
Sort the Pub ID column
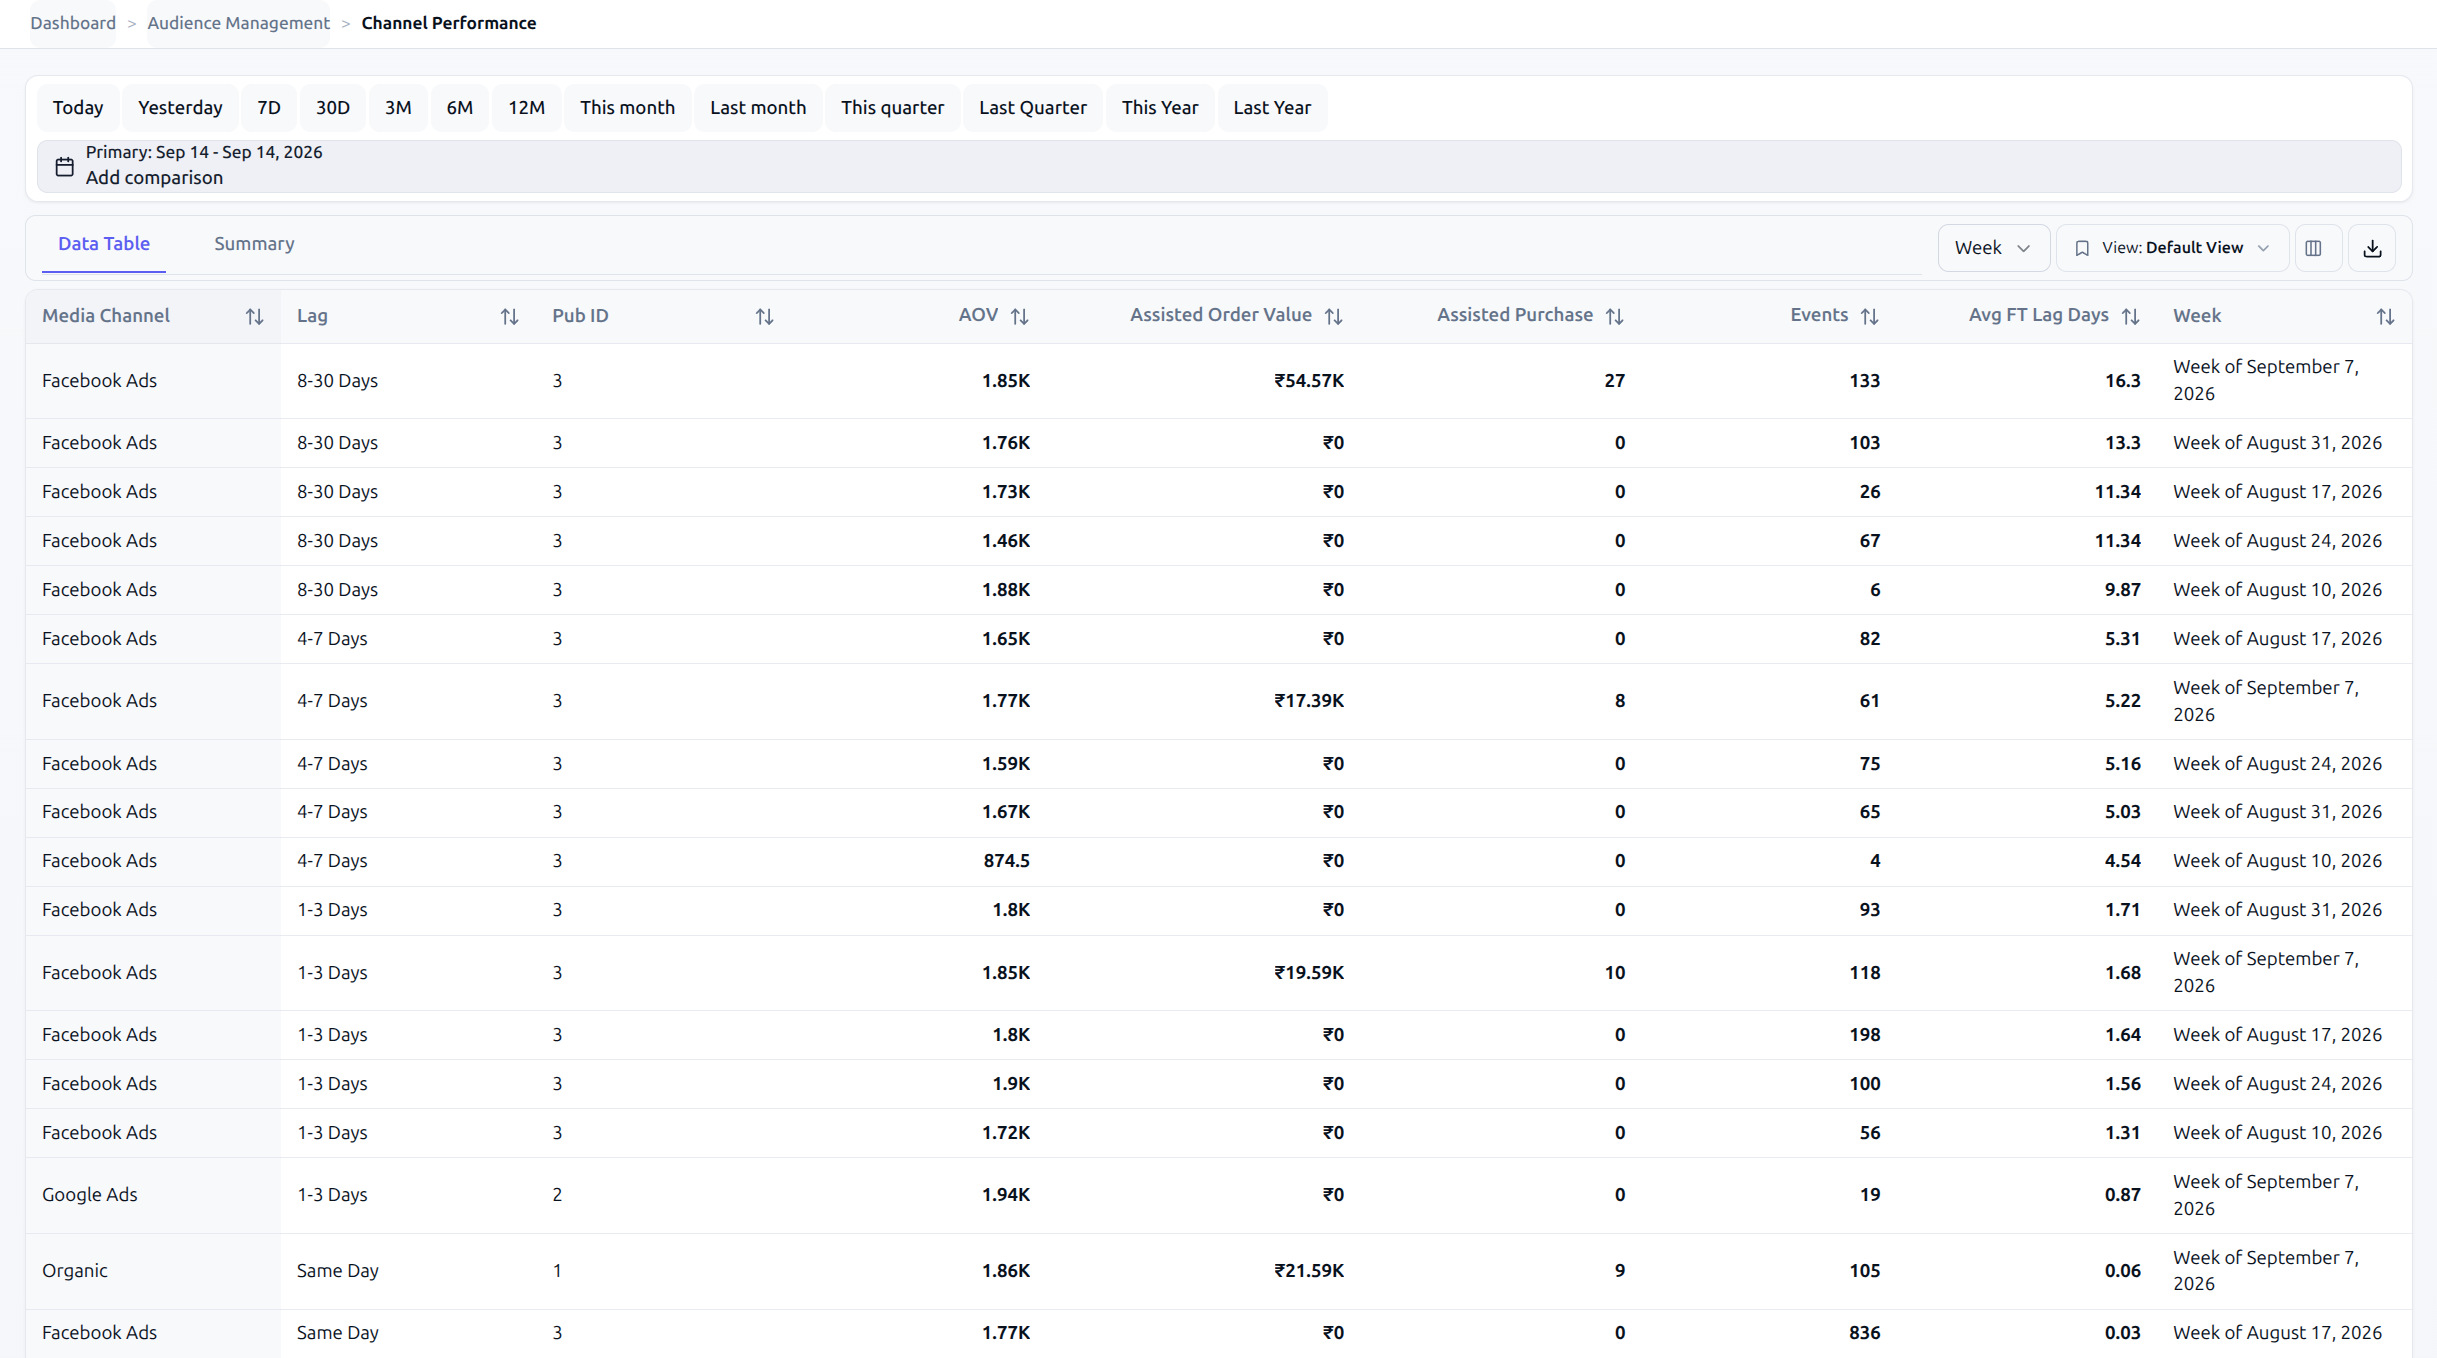(x=764, y=316)
